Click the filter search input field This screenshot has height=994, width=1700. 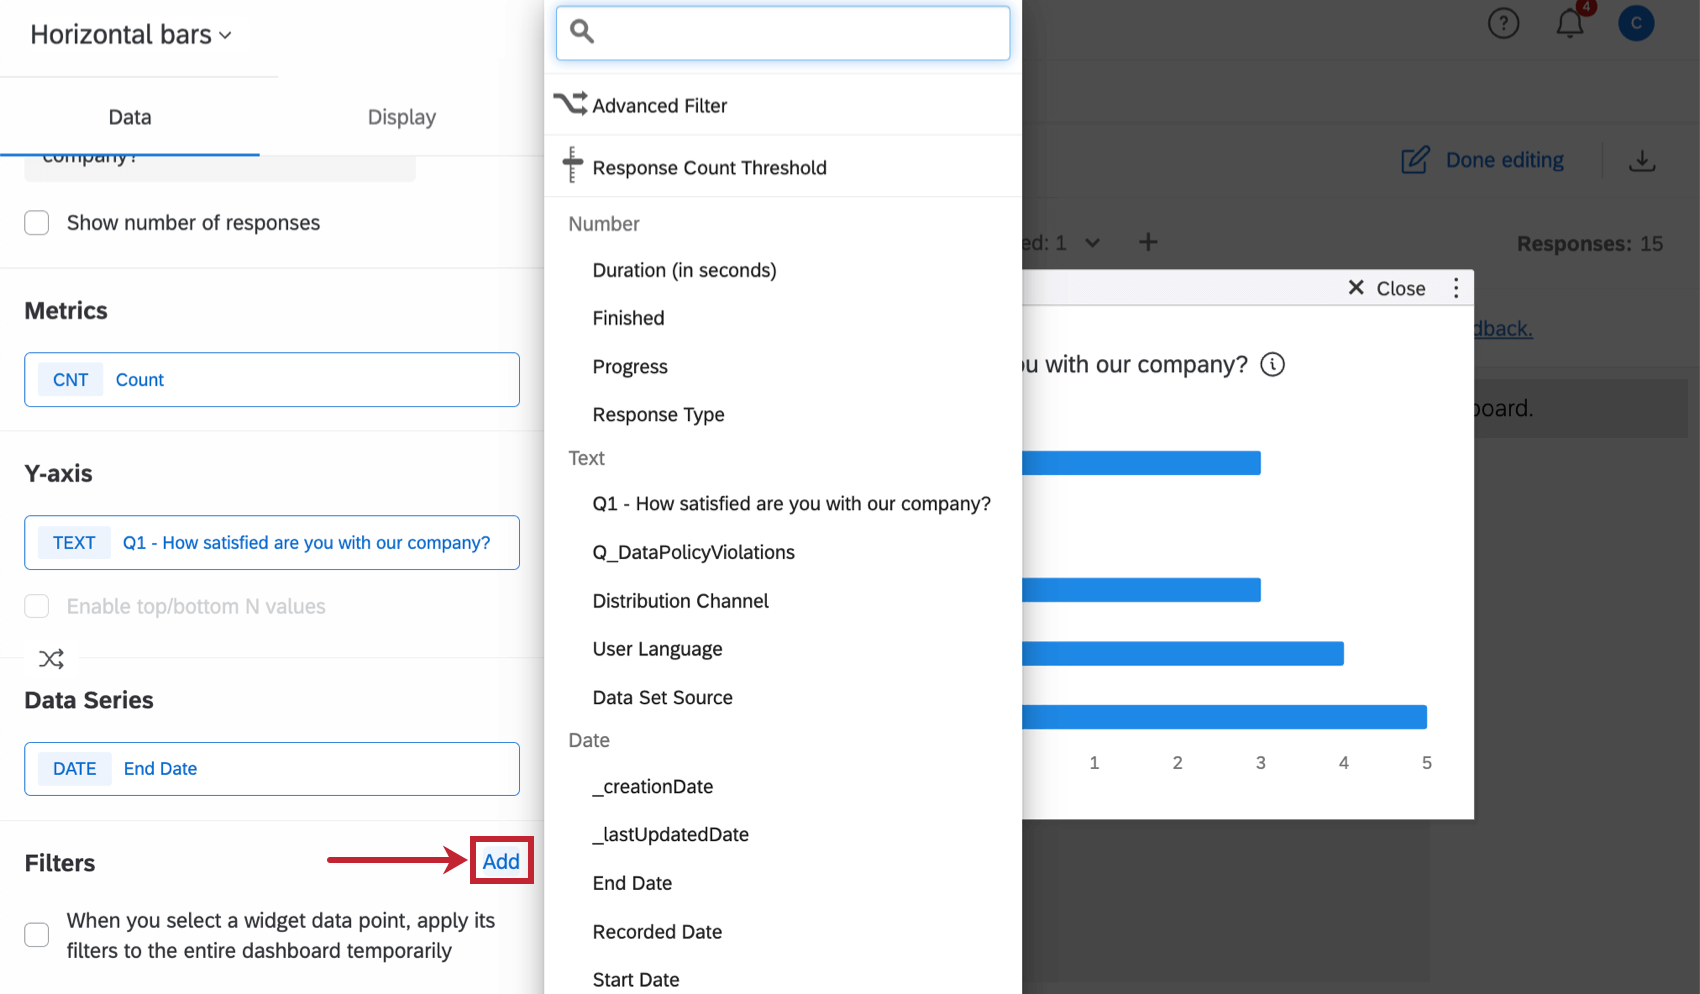click(x=782, y=32)
